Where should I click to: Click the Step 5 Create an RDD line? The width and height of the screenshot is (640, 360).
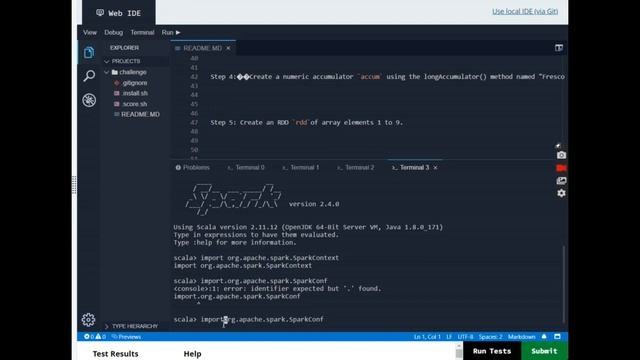307,122
